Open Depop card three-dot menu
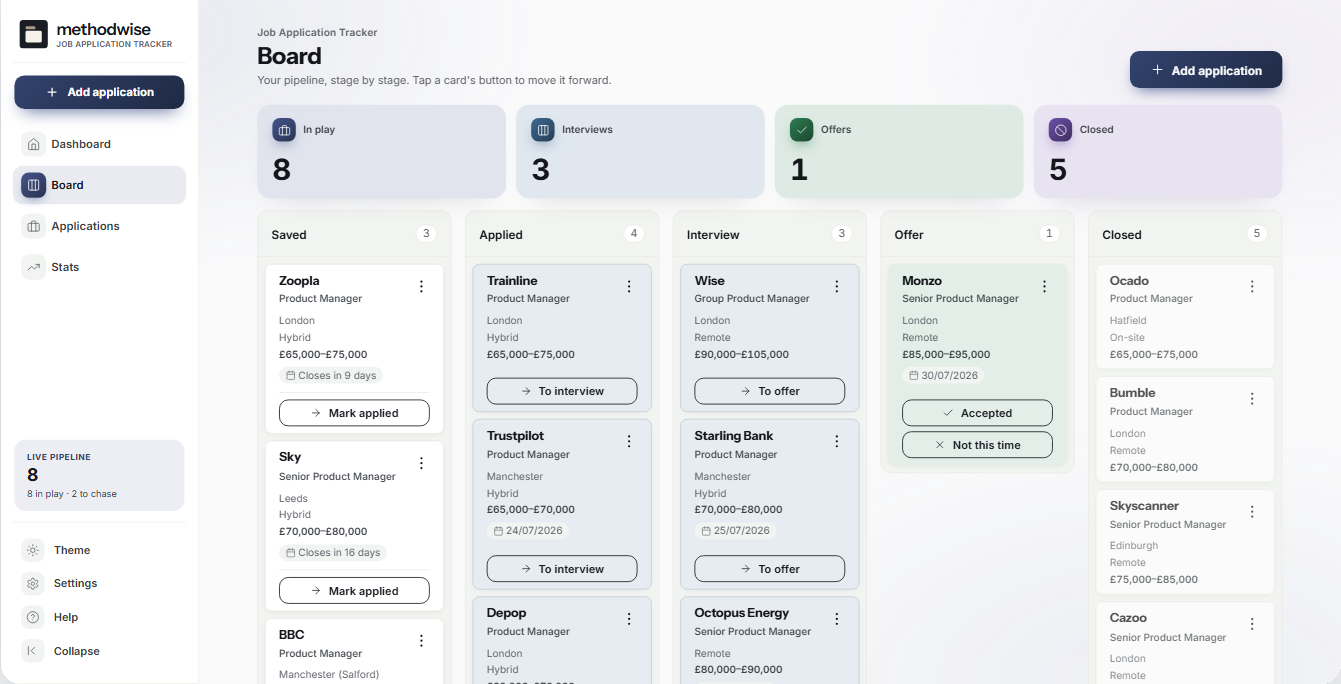Screen dimensions: 1341x684 629,619
